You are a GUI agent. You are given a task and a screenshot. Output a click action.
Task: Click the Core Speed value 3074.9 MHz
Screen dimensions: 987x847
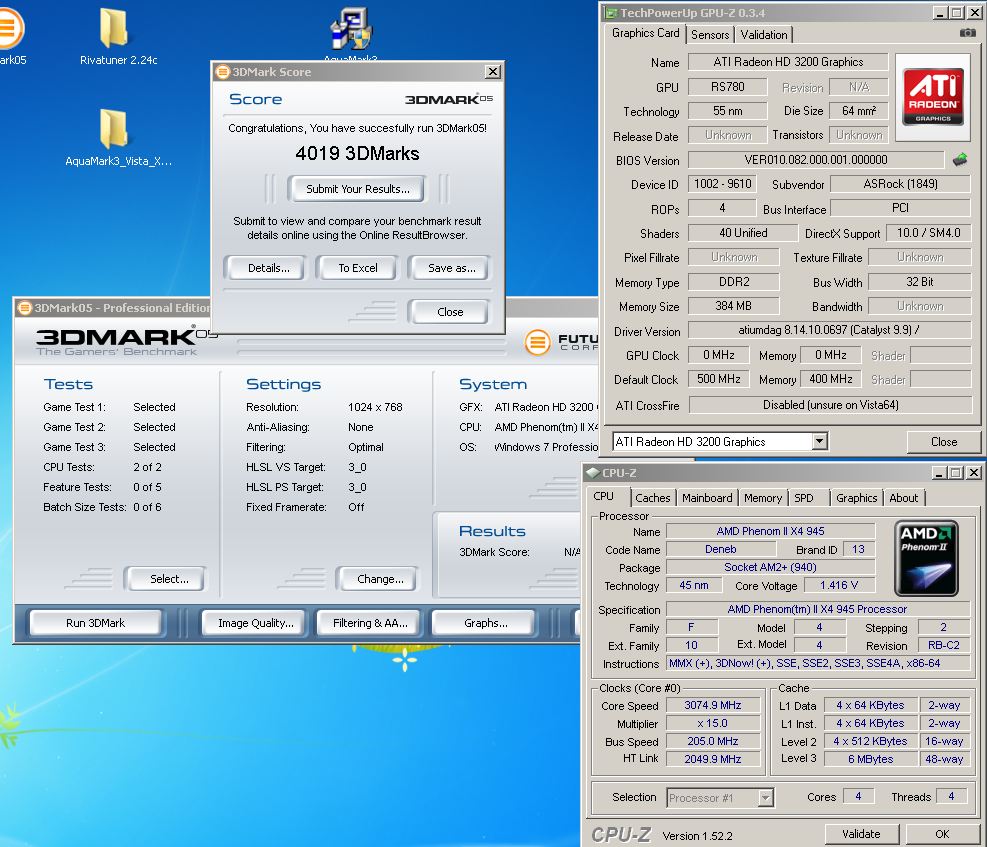coord(713,705)
